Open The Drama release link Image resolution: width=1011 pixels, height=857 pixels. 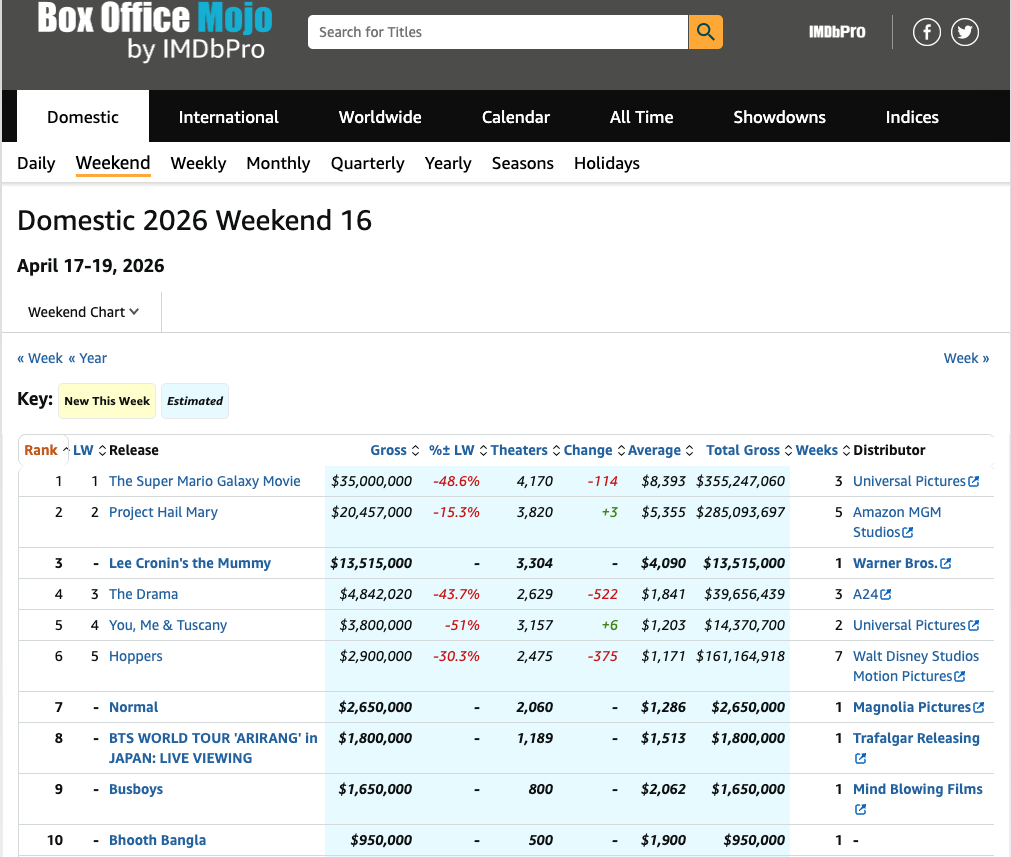pyautogui.click(x=143, y=595)
